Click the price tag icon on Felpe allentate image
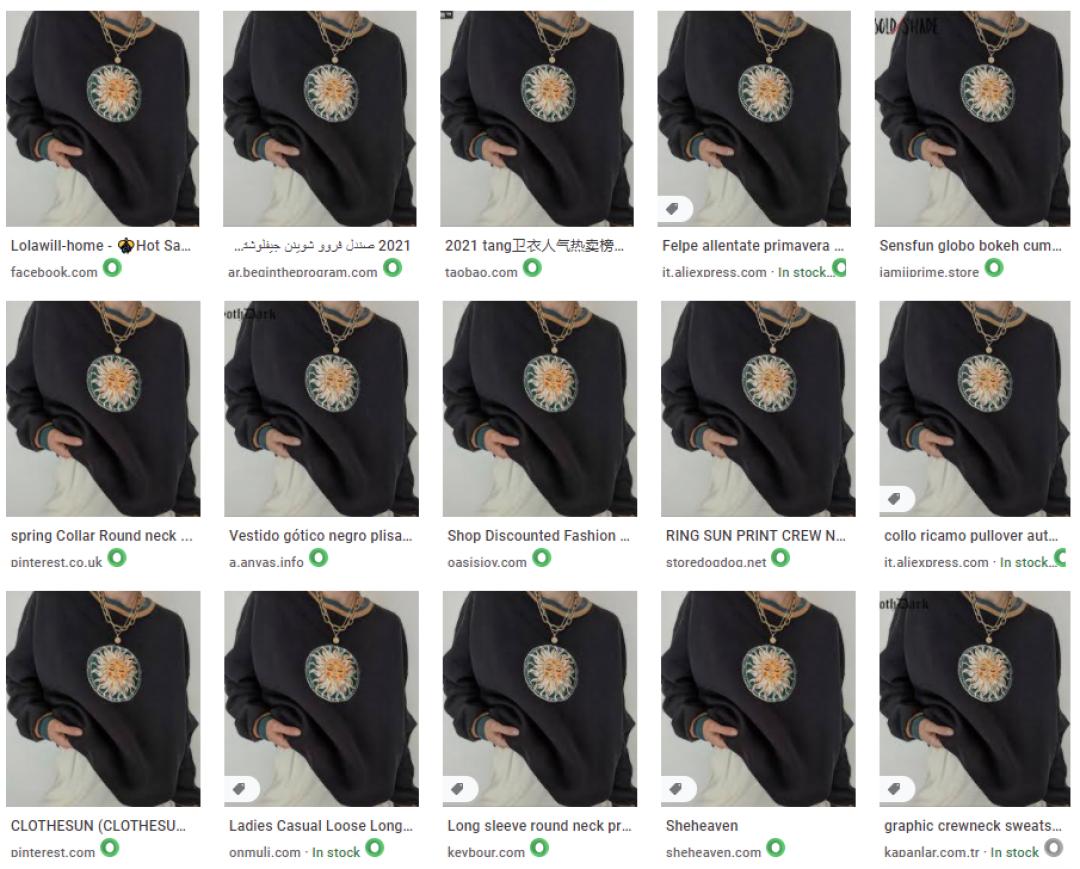Image resolution: width=1080 pixels, height=869 pixels. click(x=673, y=209)
